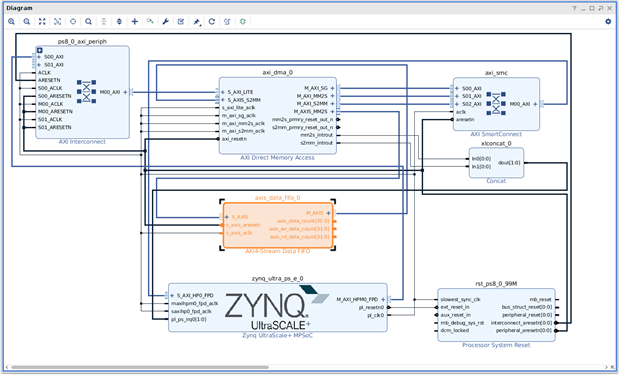Open the diagram settings gear

click(608, 22)
